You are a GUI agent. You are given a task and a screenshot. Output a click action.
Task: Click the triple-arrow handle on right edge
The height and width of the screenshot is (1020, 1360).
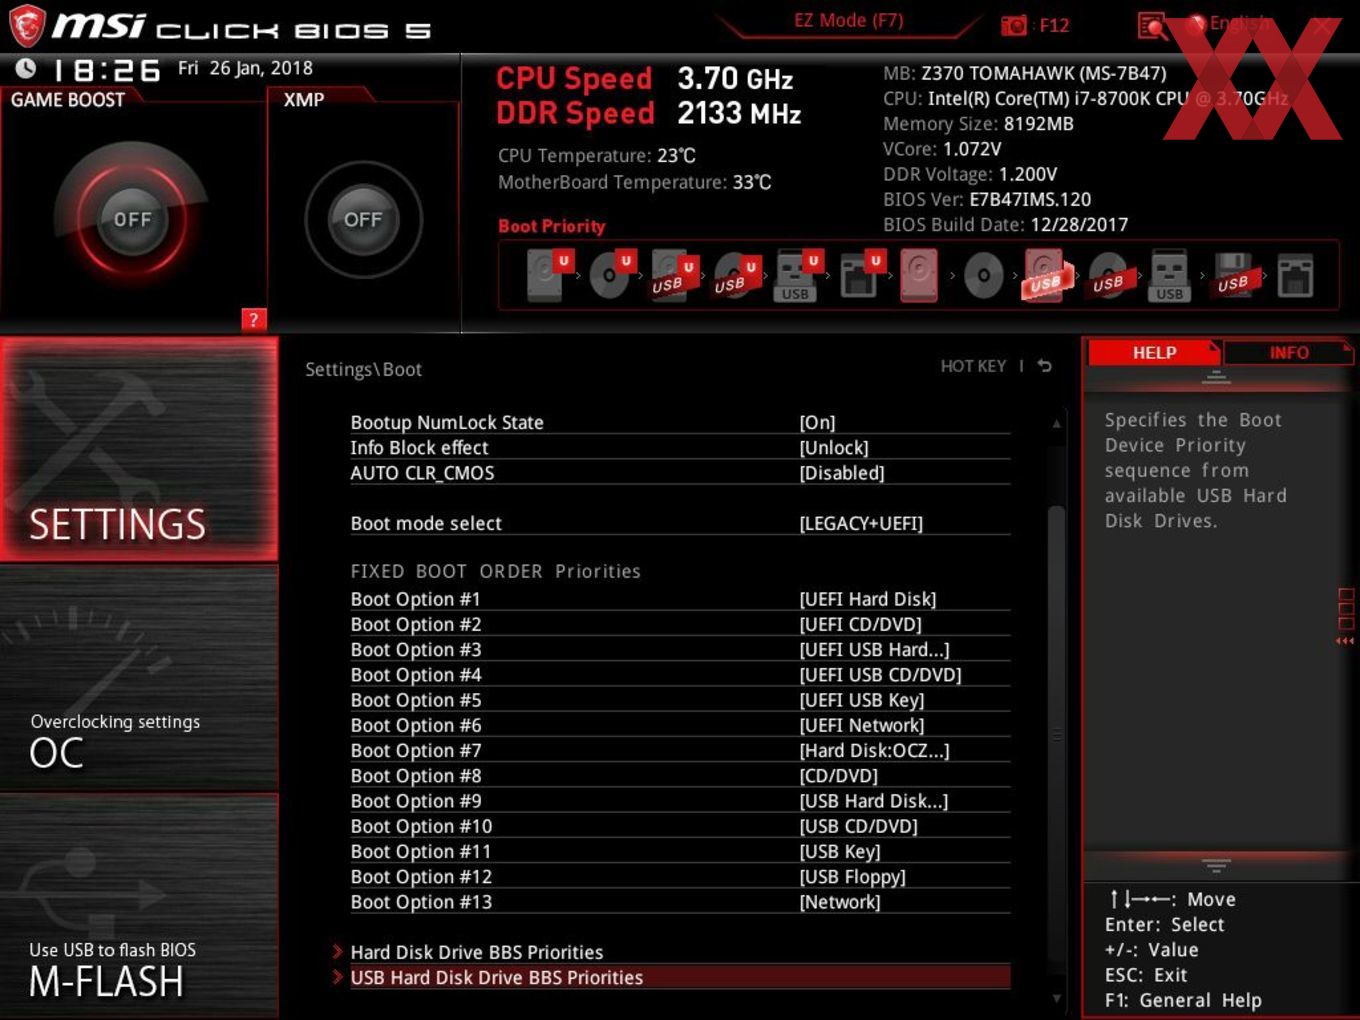tap(1345, 640)
